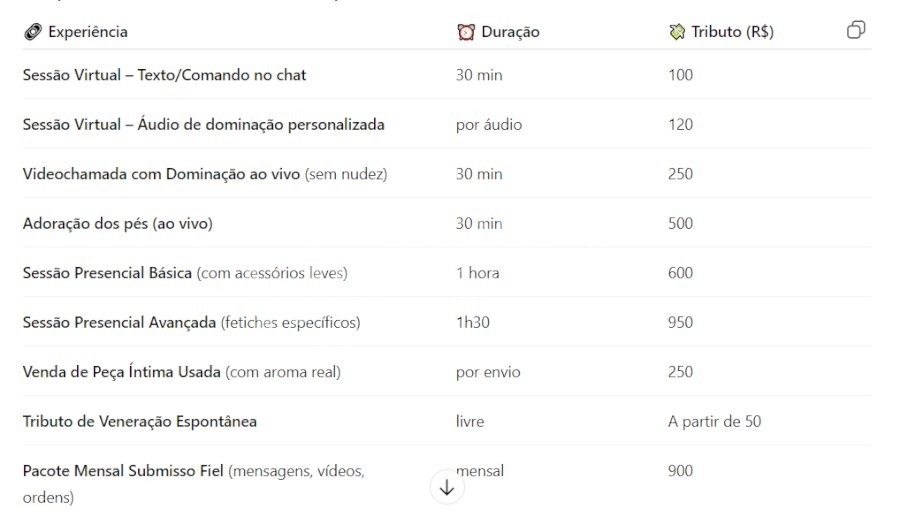Viewport: 900px width, 524px height.
Task: Click the Adoração dos pés row
Action: [x=447, y=223]
